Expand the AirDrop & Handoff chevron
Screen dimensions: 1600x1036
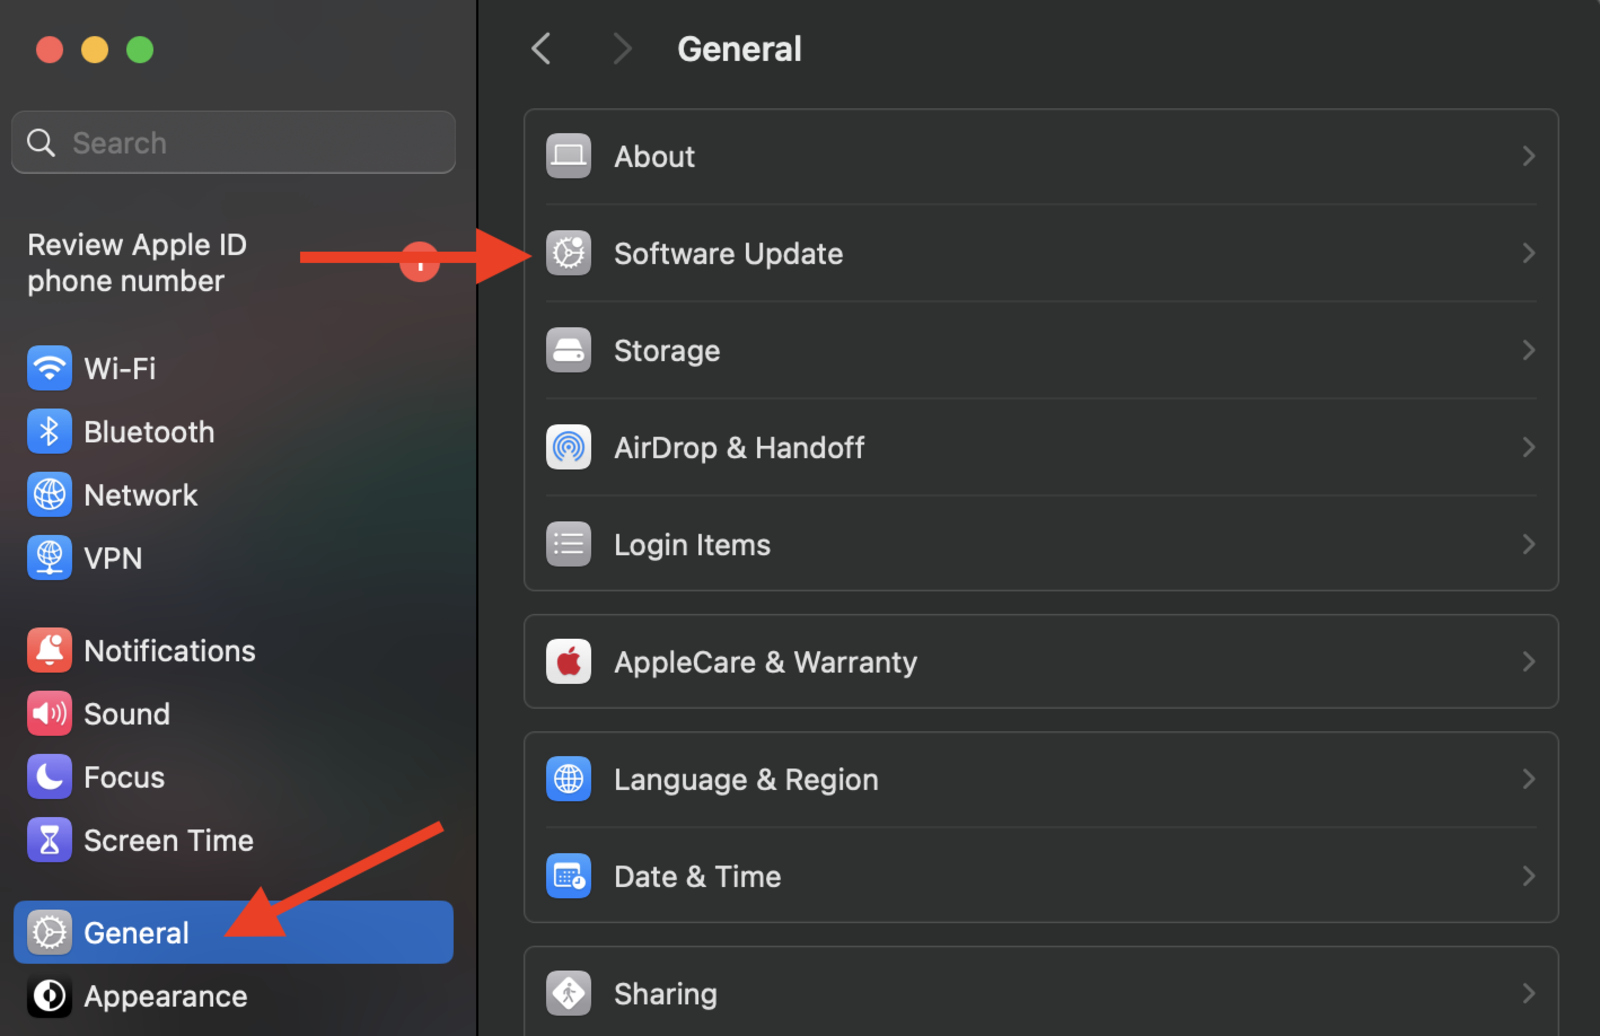tap(1527, 447)
